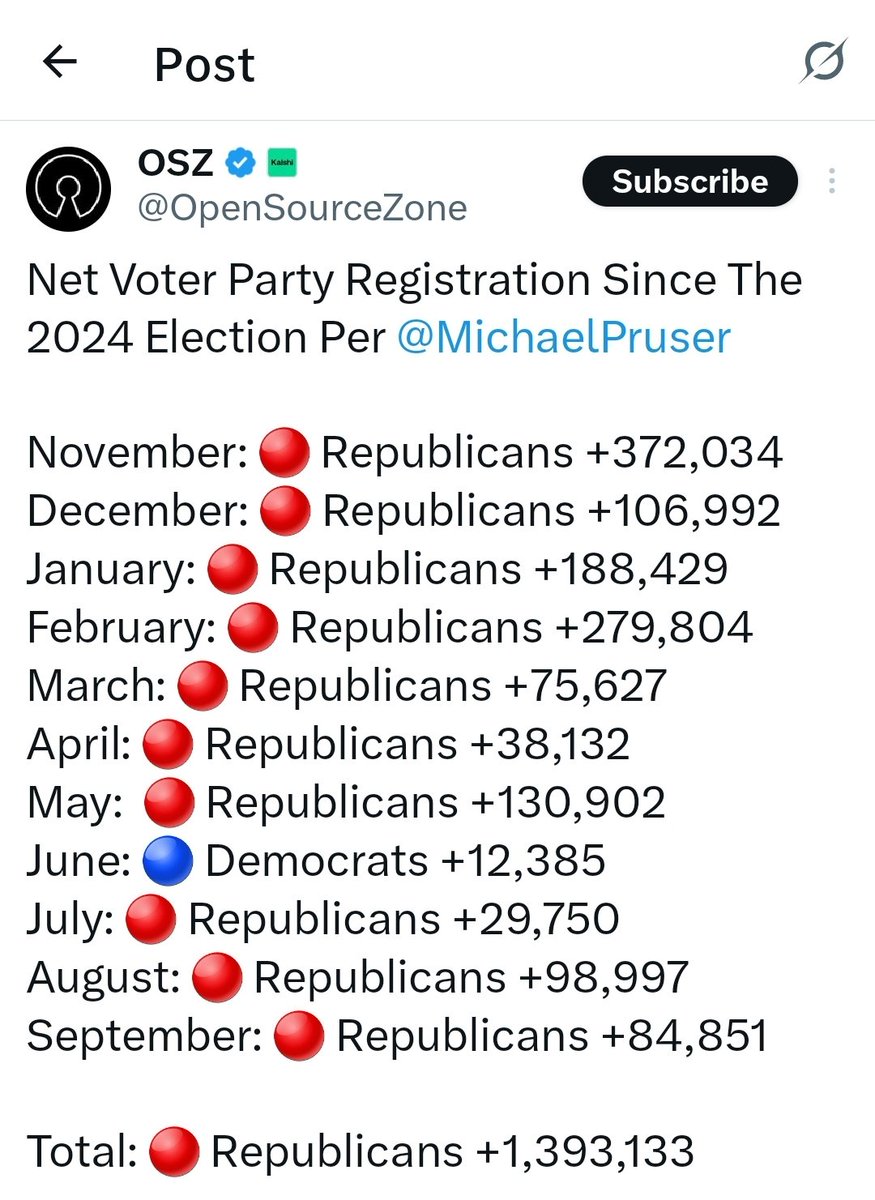The height and width of the screenshot is (1200, 875).
Task: Tap the Total Republicans +1,393,133 line
Action: click(361, 1152)
